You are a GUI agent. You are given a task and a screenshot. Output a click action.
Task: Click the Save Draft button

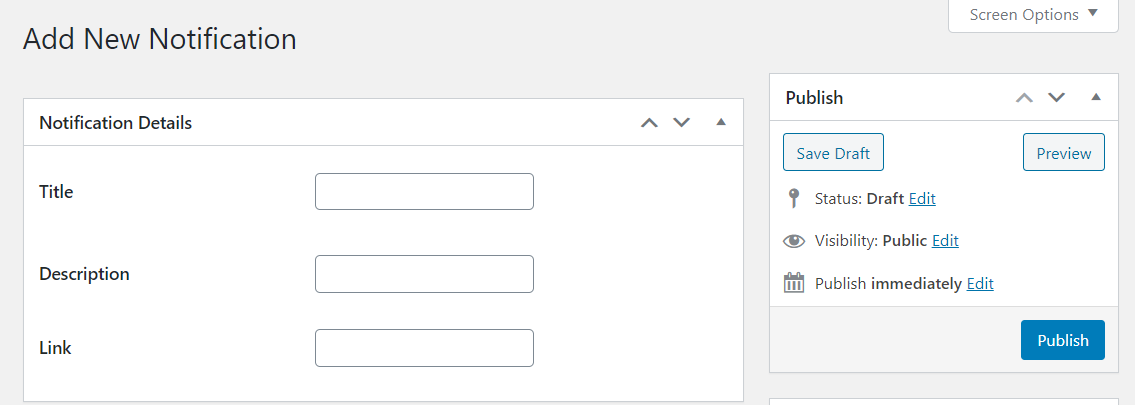click(833, 153)
